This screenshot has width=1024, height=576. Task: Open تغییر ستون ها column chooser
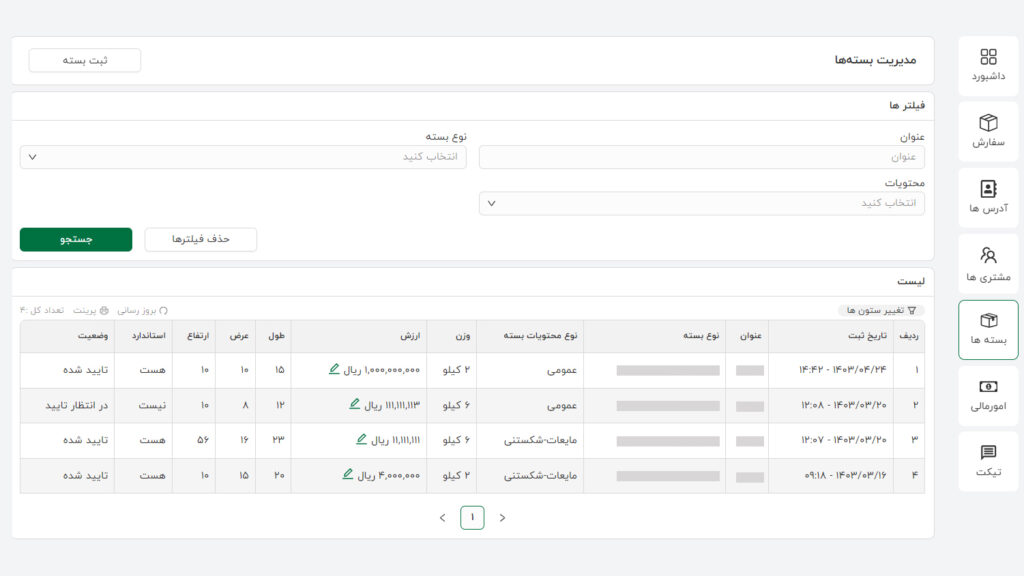point(881,310)
